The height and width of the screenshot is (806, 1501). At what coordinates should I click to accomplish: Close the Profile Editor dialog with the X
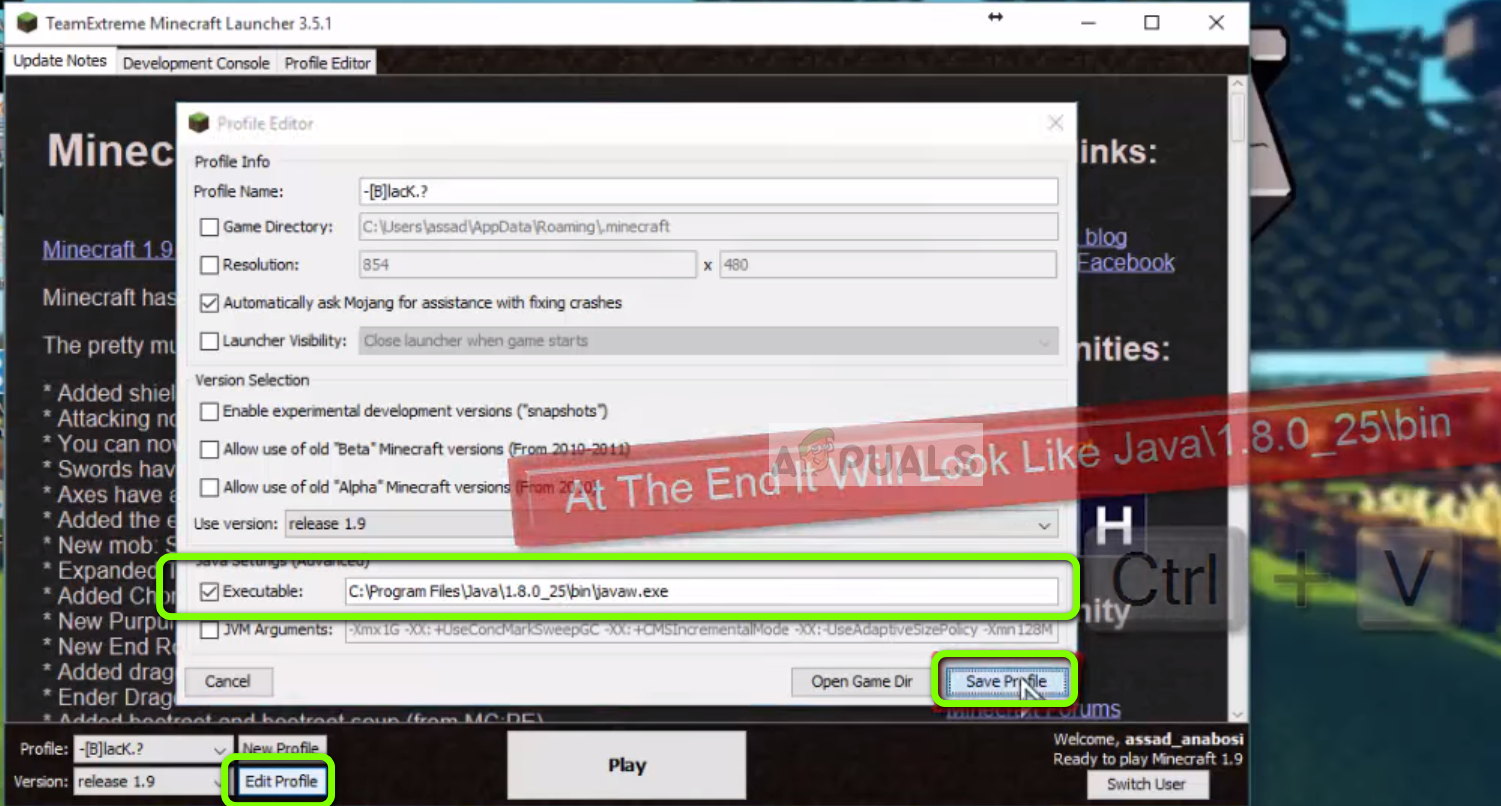[x=1055, y=123]
